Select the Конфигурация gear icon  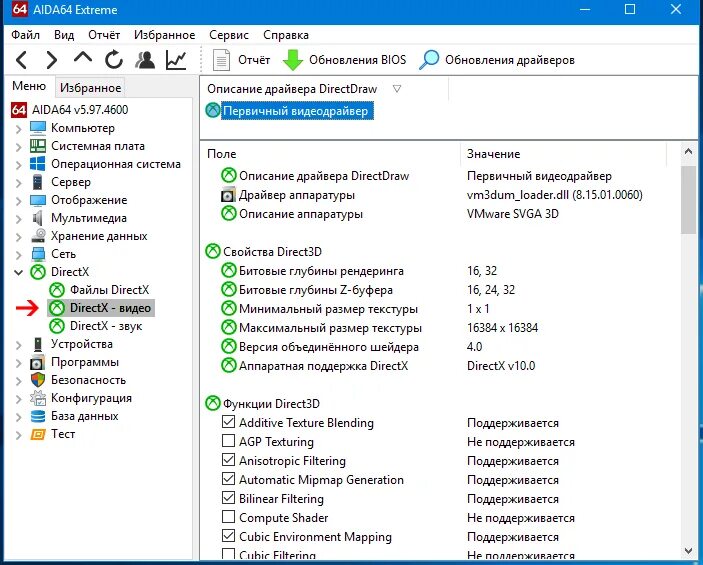pos(38,398)
